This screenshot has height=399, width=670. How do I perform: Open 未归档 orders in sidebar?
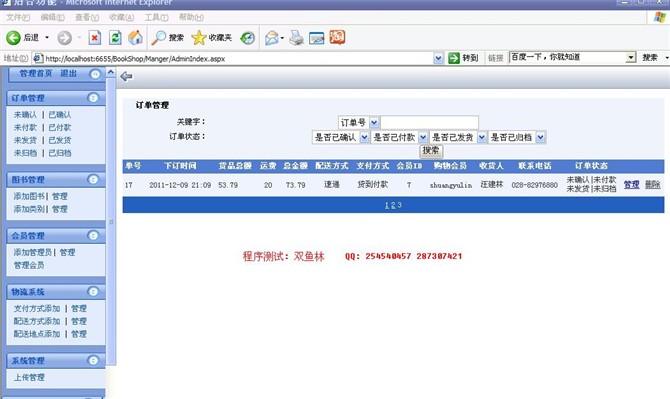click(x=25, y=153)
